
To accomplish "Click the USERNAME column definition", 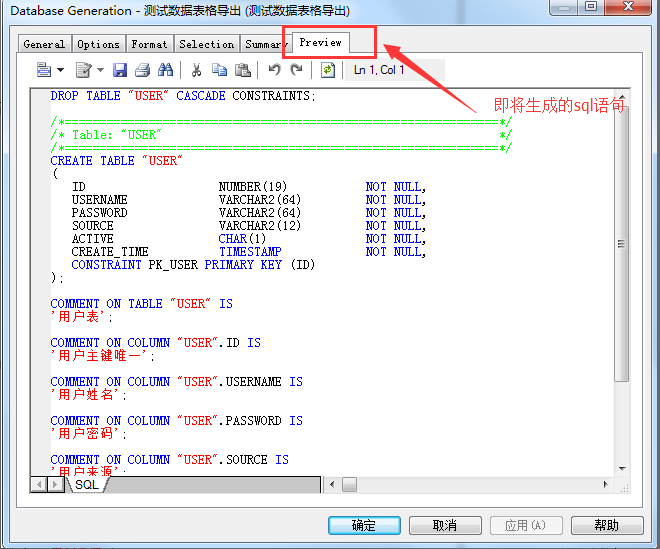I will tap(248, 200).
